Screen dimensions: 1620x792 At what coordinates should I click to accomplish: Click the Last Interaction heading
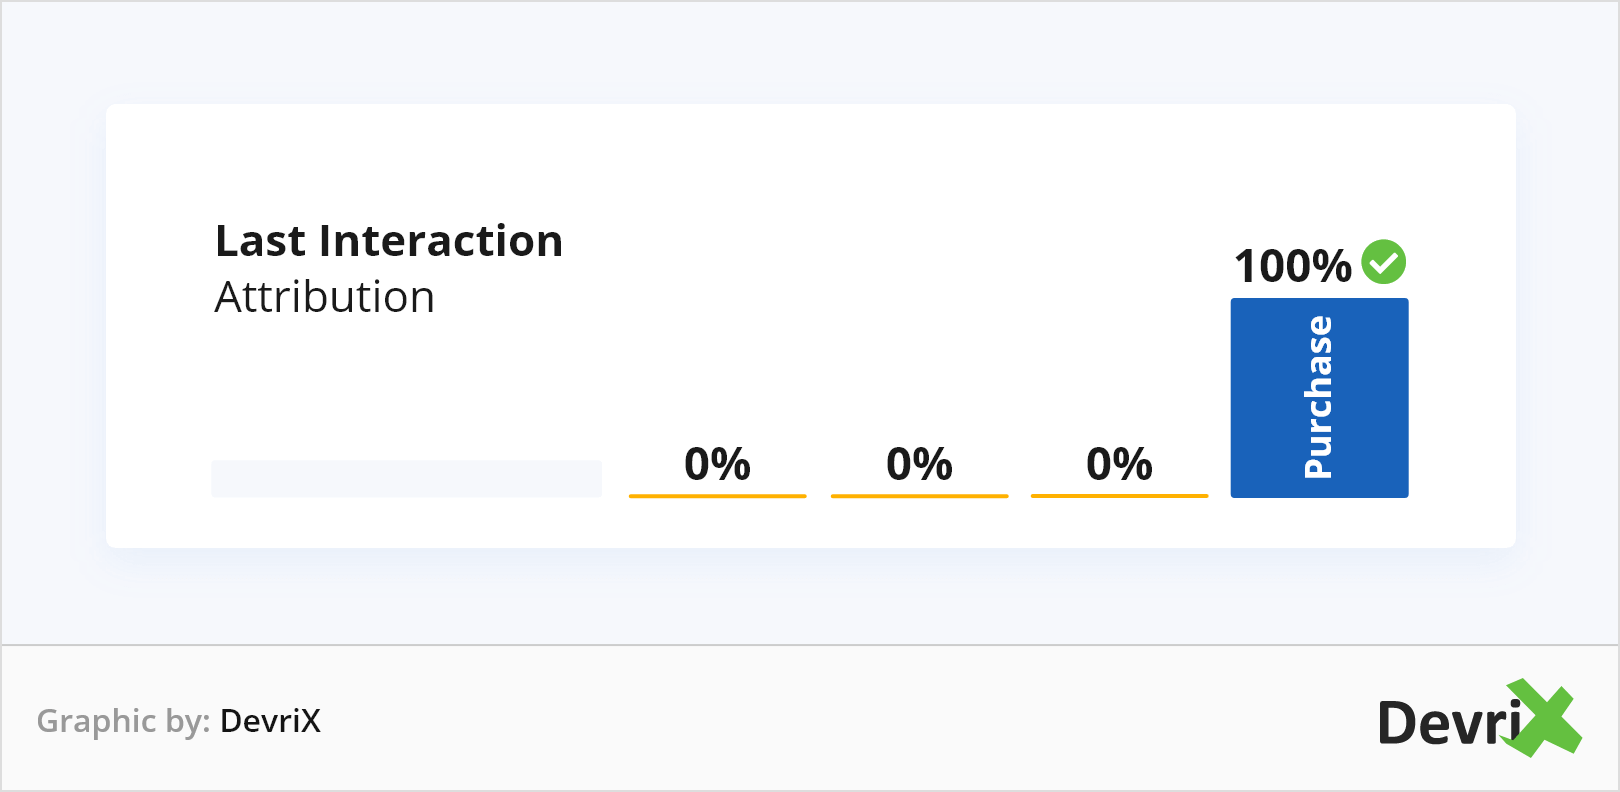tap(389, 241)
